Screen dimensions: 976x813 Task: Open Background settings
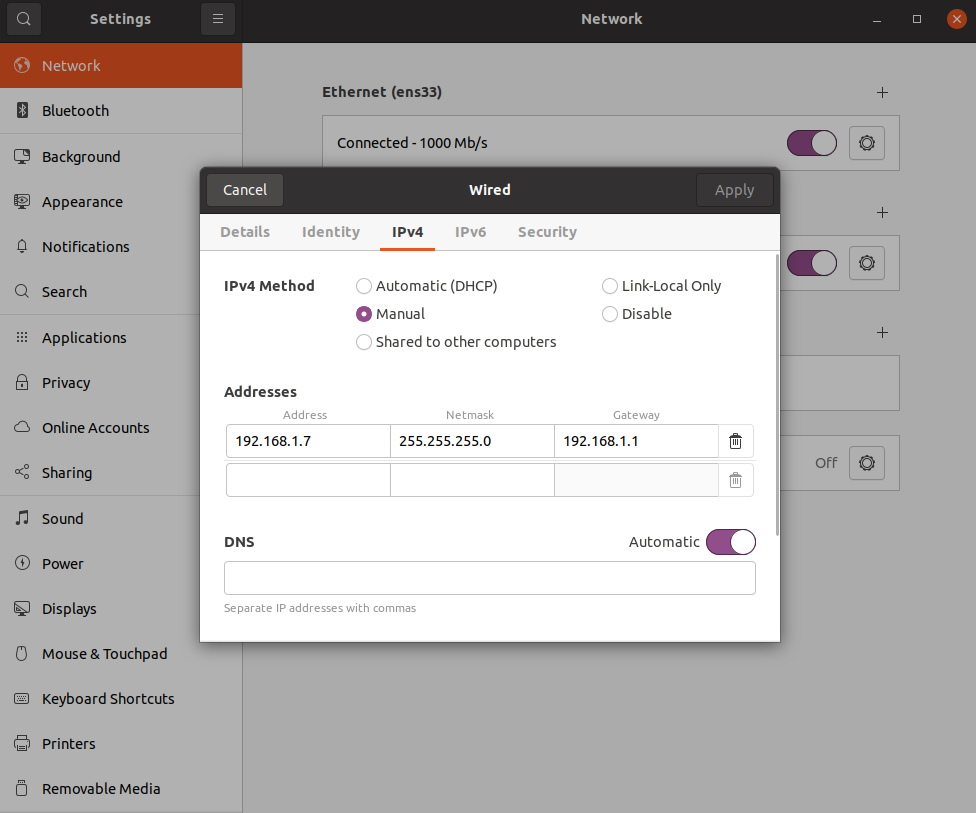click(121, 156)
